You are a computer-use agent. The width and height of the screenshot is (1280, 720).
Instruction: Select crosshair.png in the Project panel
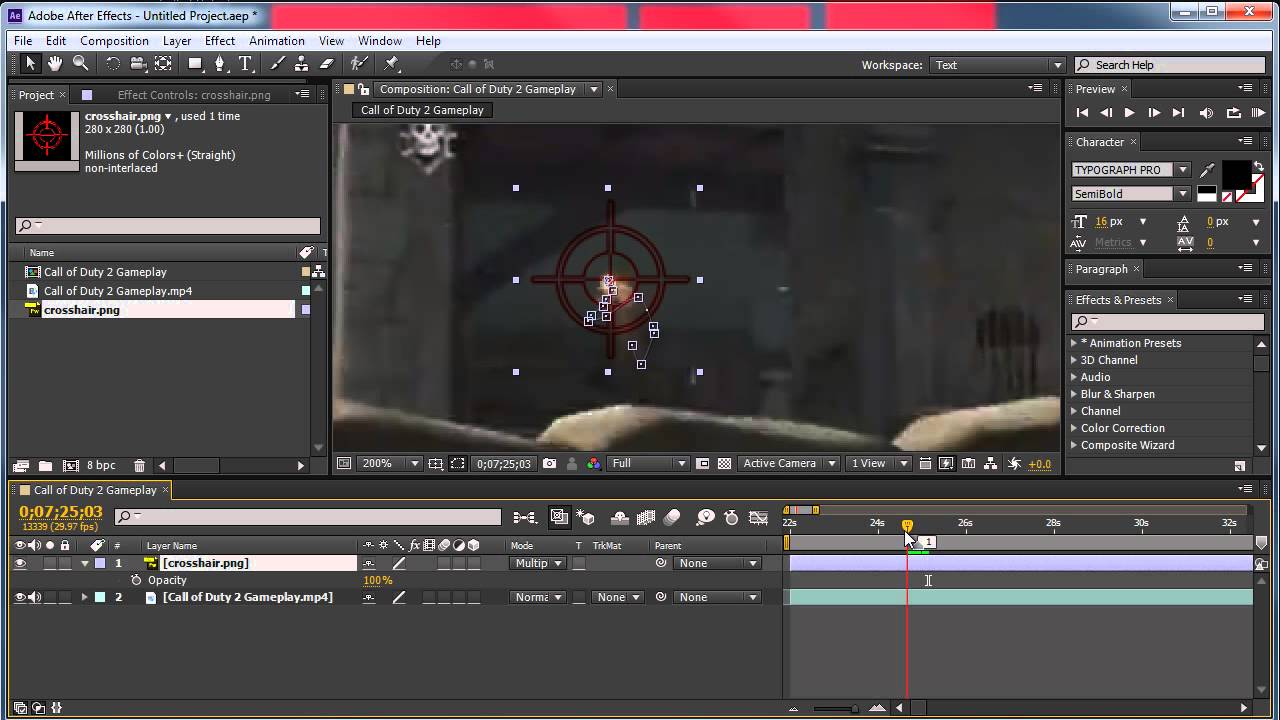click(x=81, y=310)
